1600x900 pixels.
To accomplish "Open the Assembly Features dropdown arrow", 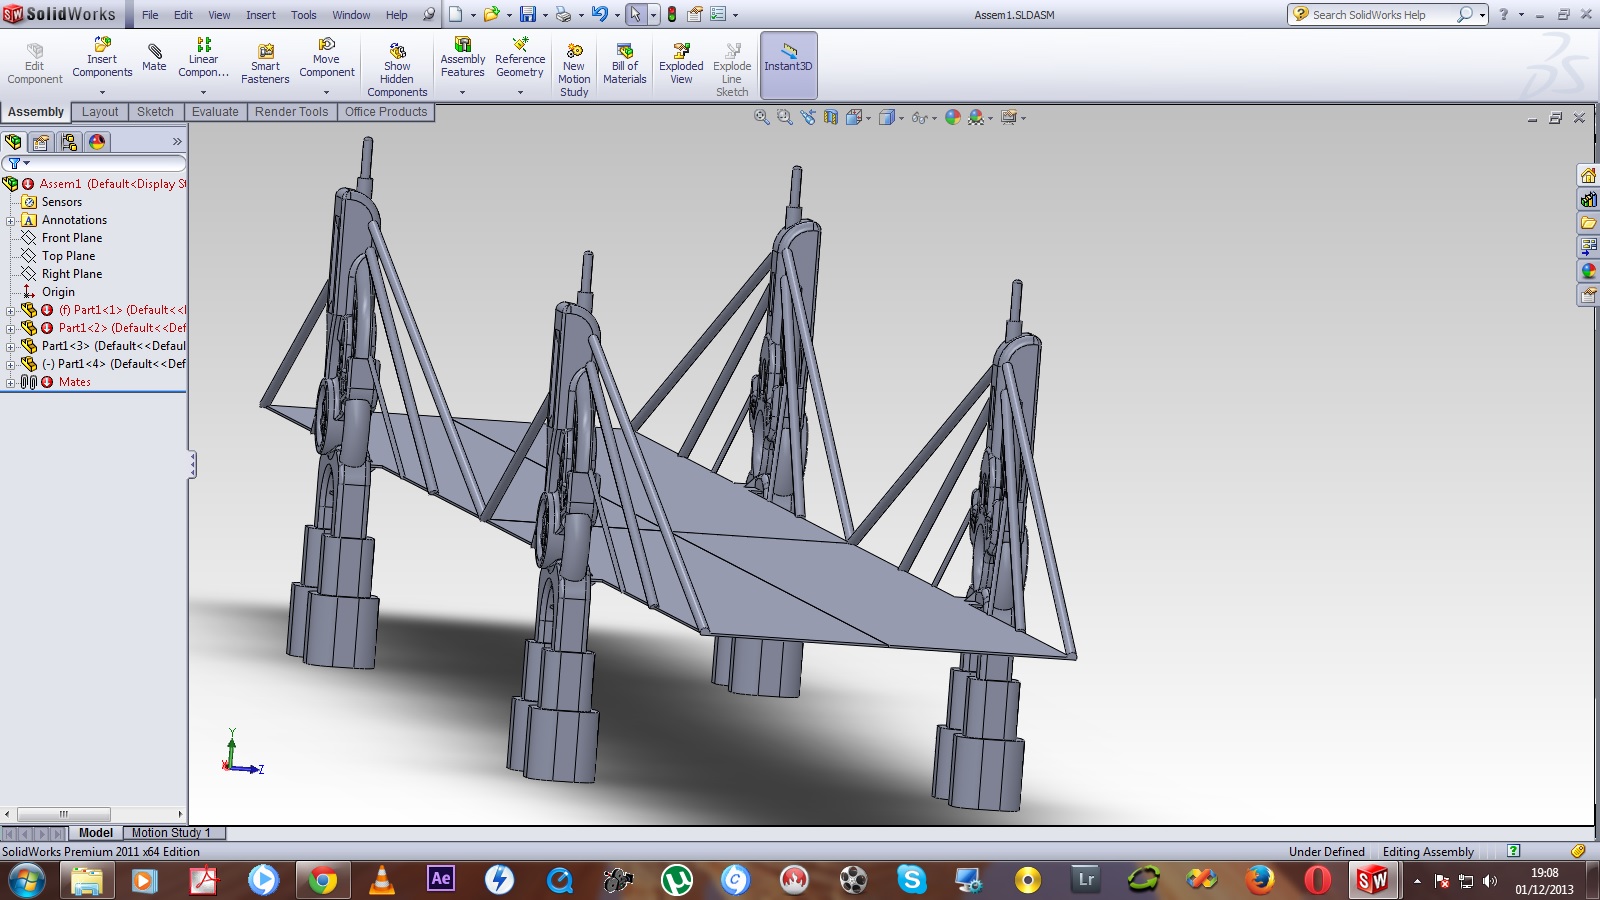I will tap(462, 93).
